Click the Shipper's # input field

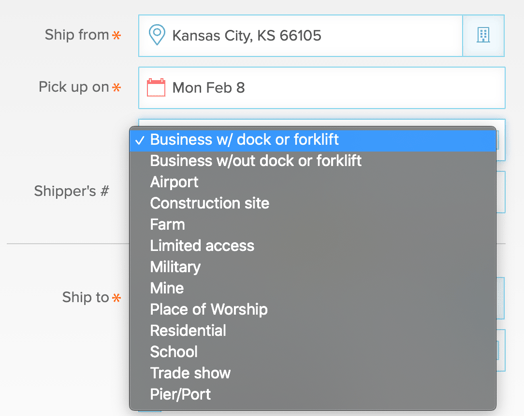click(x=501, y=192)
